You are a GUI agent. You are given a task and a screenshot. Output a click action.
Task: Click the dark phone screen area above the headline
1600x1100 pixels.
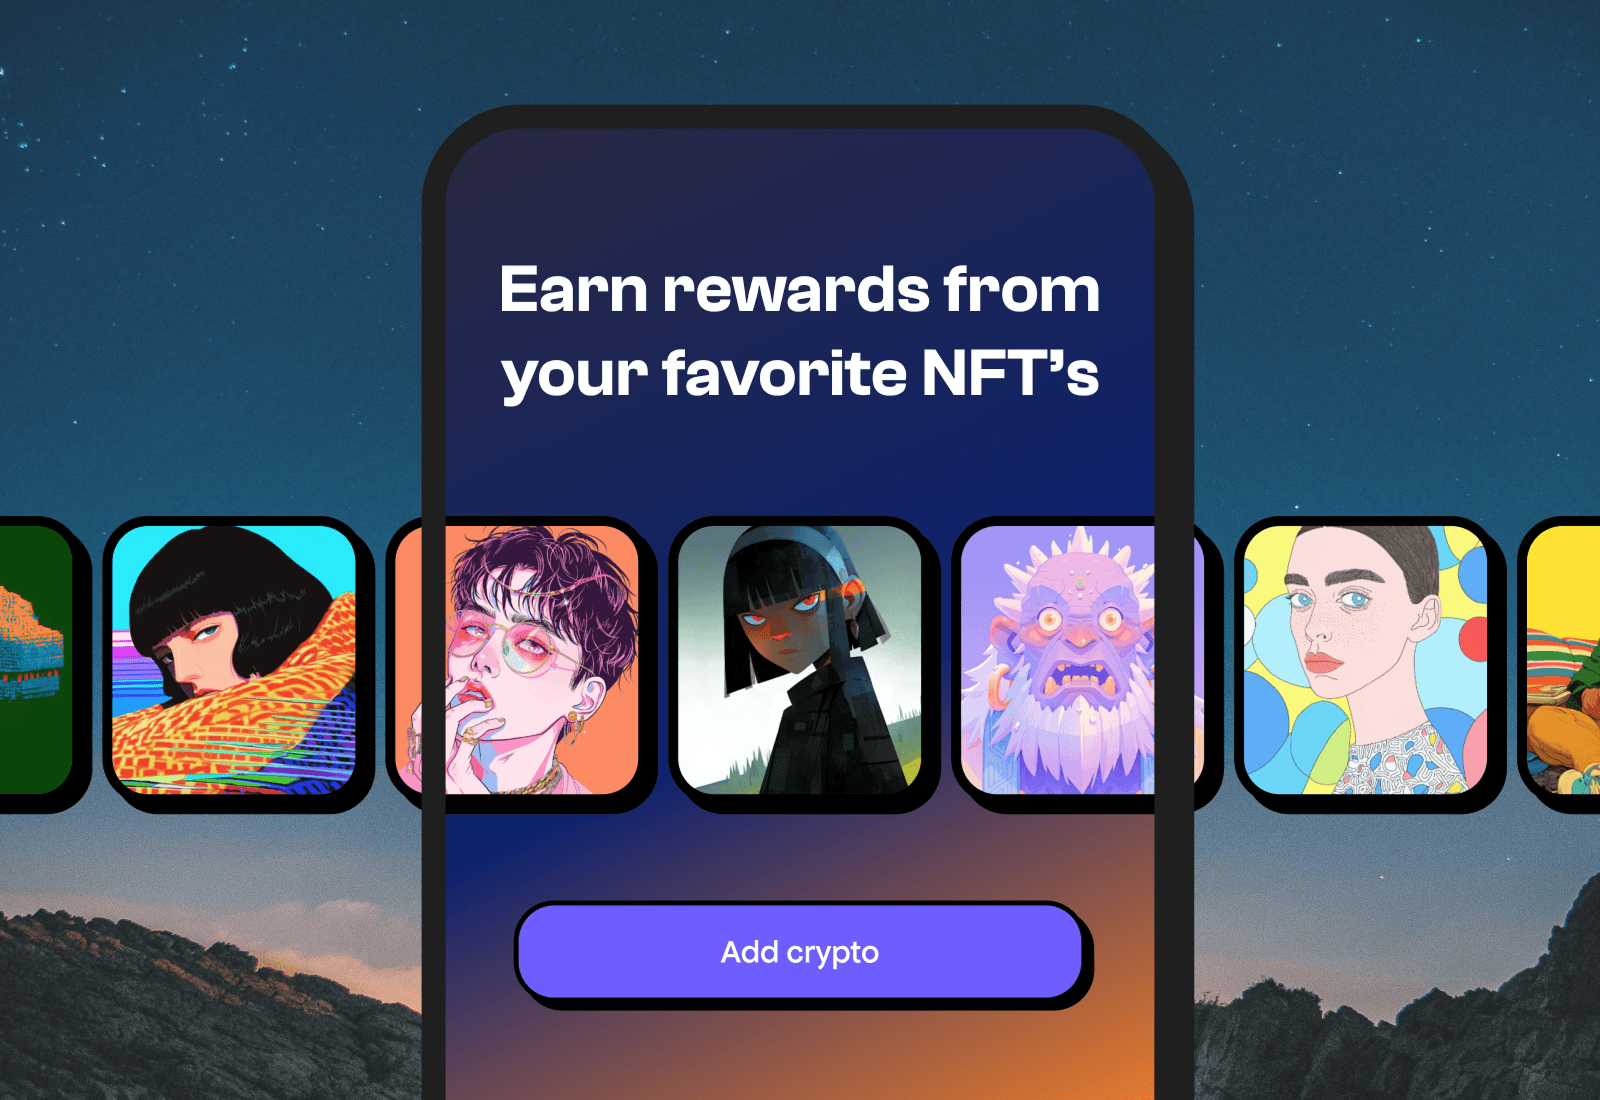[x=800, y=190]
